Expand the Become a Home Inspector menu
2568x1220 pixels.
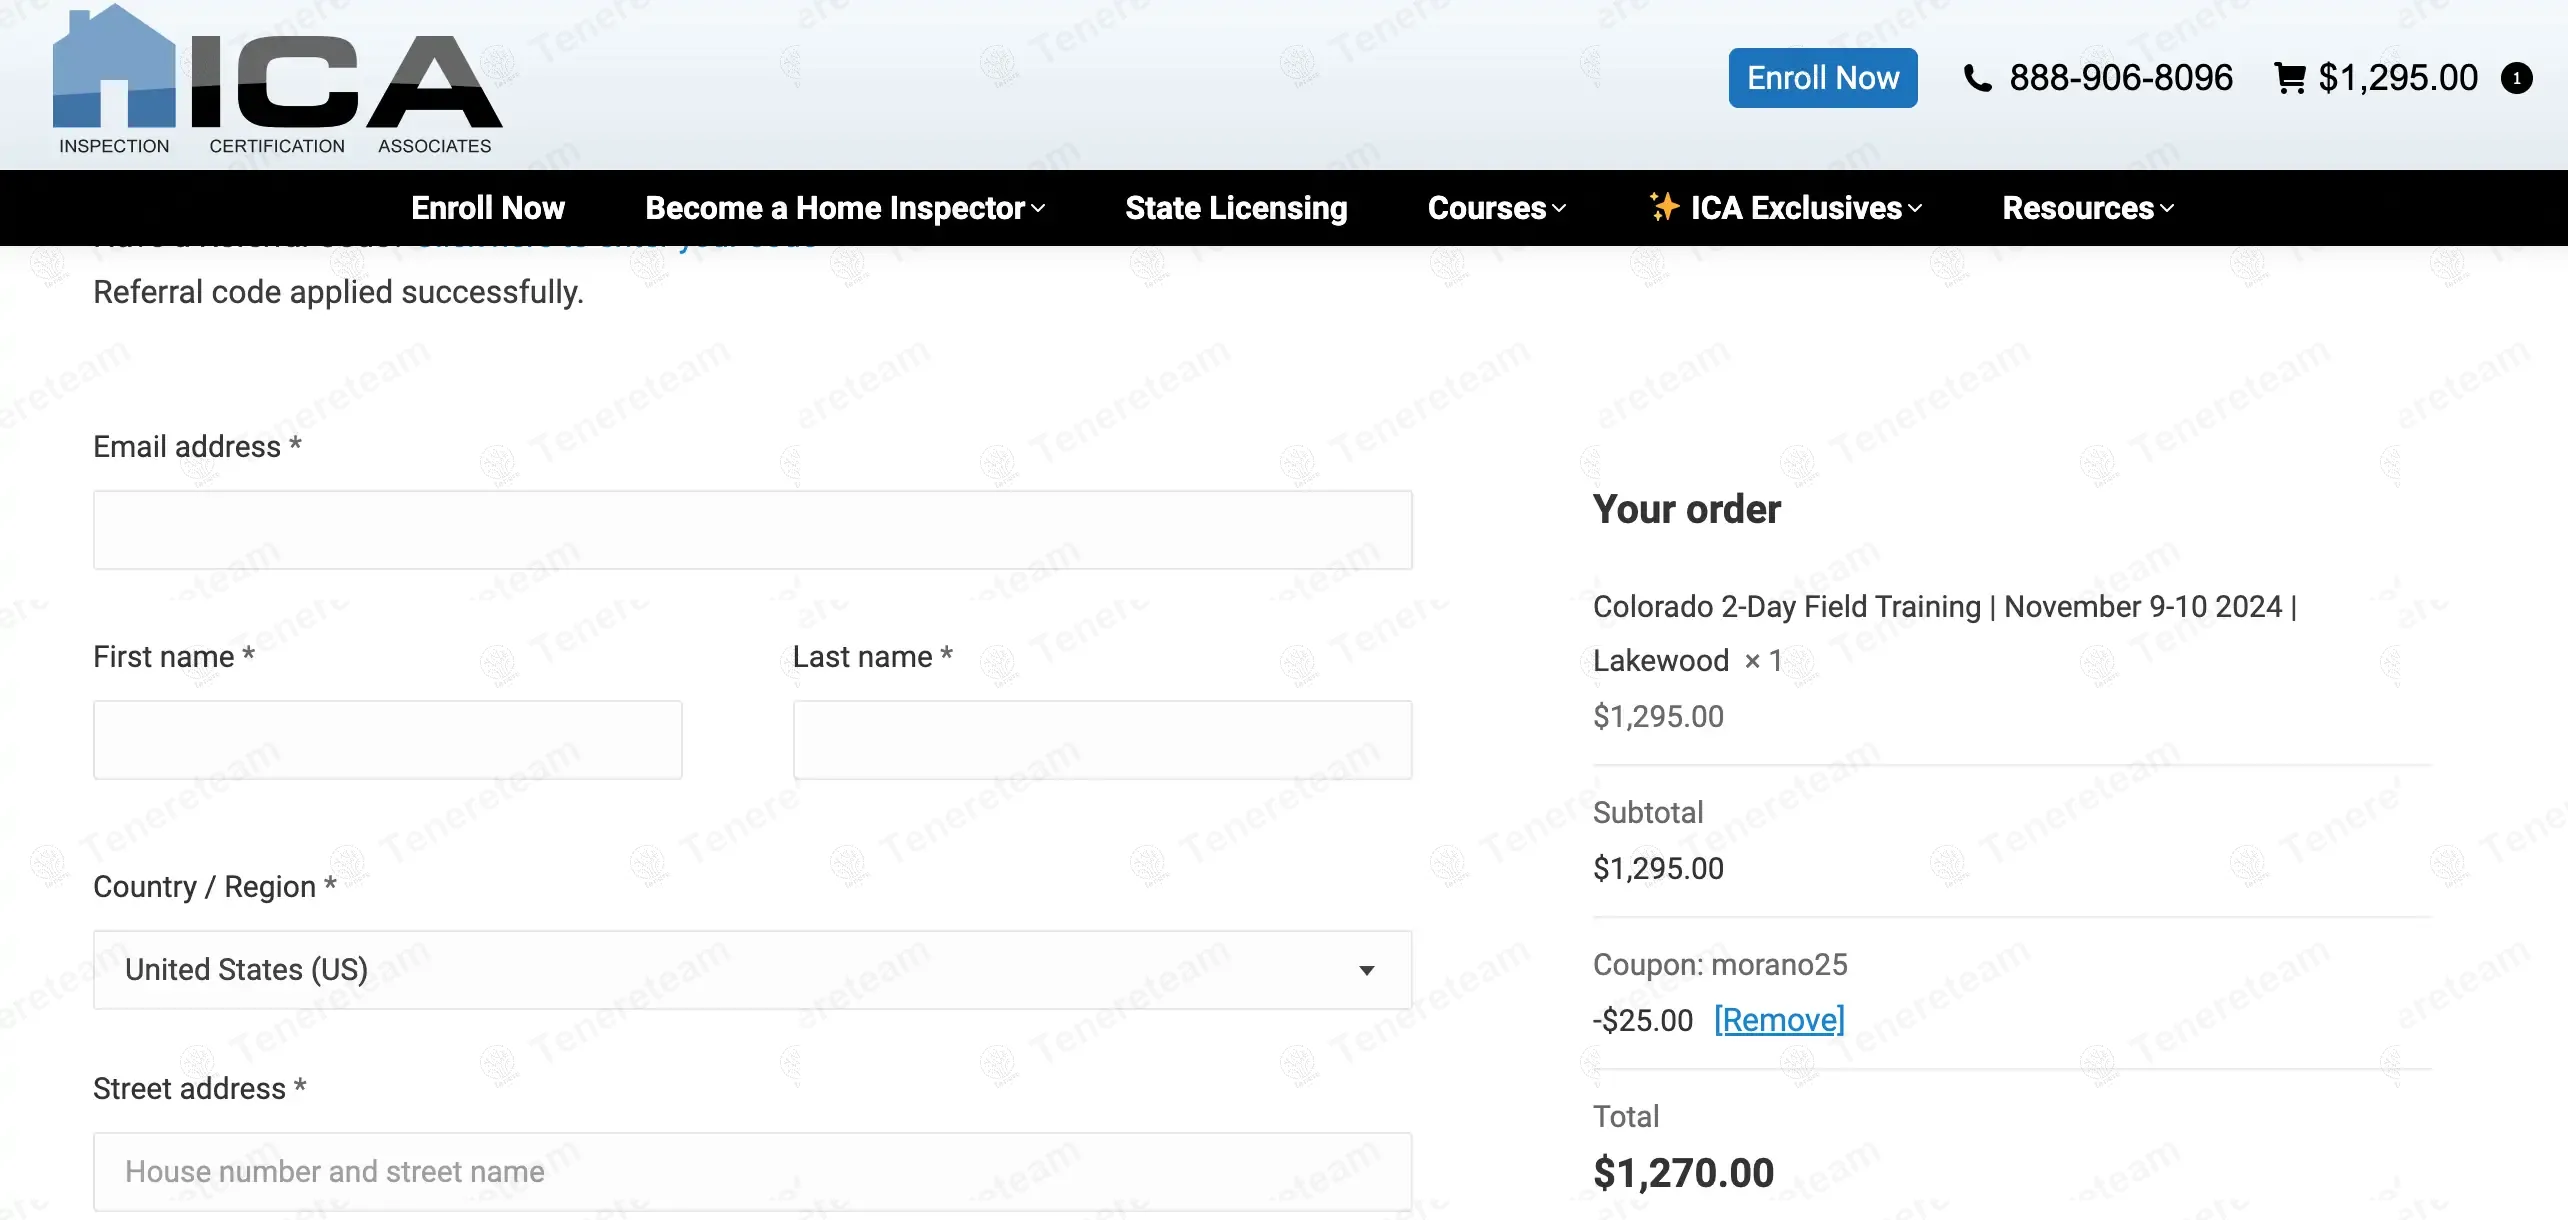click(x=845, y=208)
